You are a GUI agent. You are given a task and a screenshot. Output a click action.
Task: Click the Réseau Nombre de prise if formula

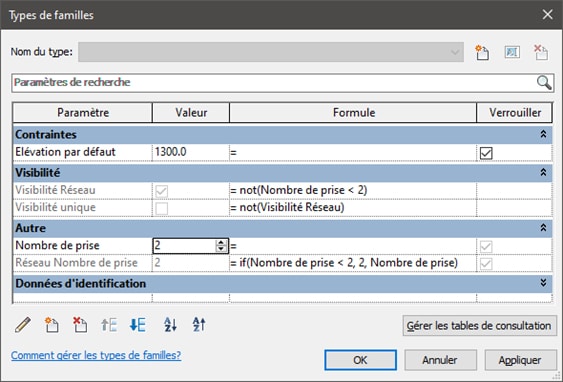pyautogui.click(x=348, y=263)
